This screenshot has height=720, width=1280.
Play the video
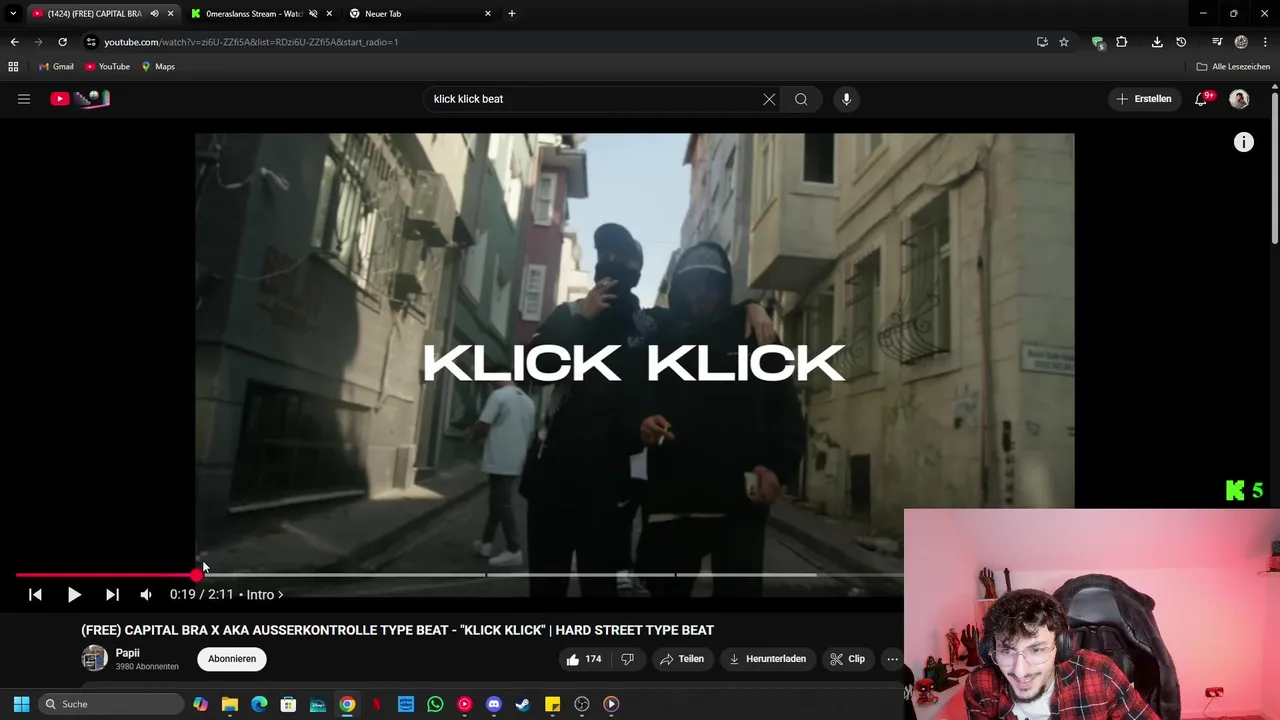(x=74, y=594)
